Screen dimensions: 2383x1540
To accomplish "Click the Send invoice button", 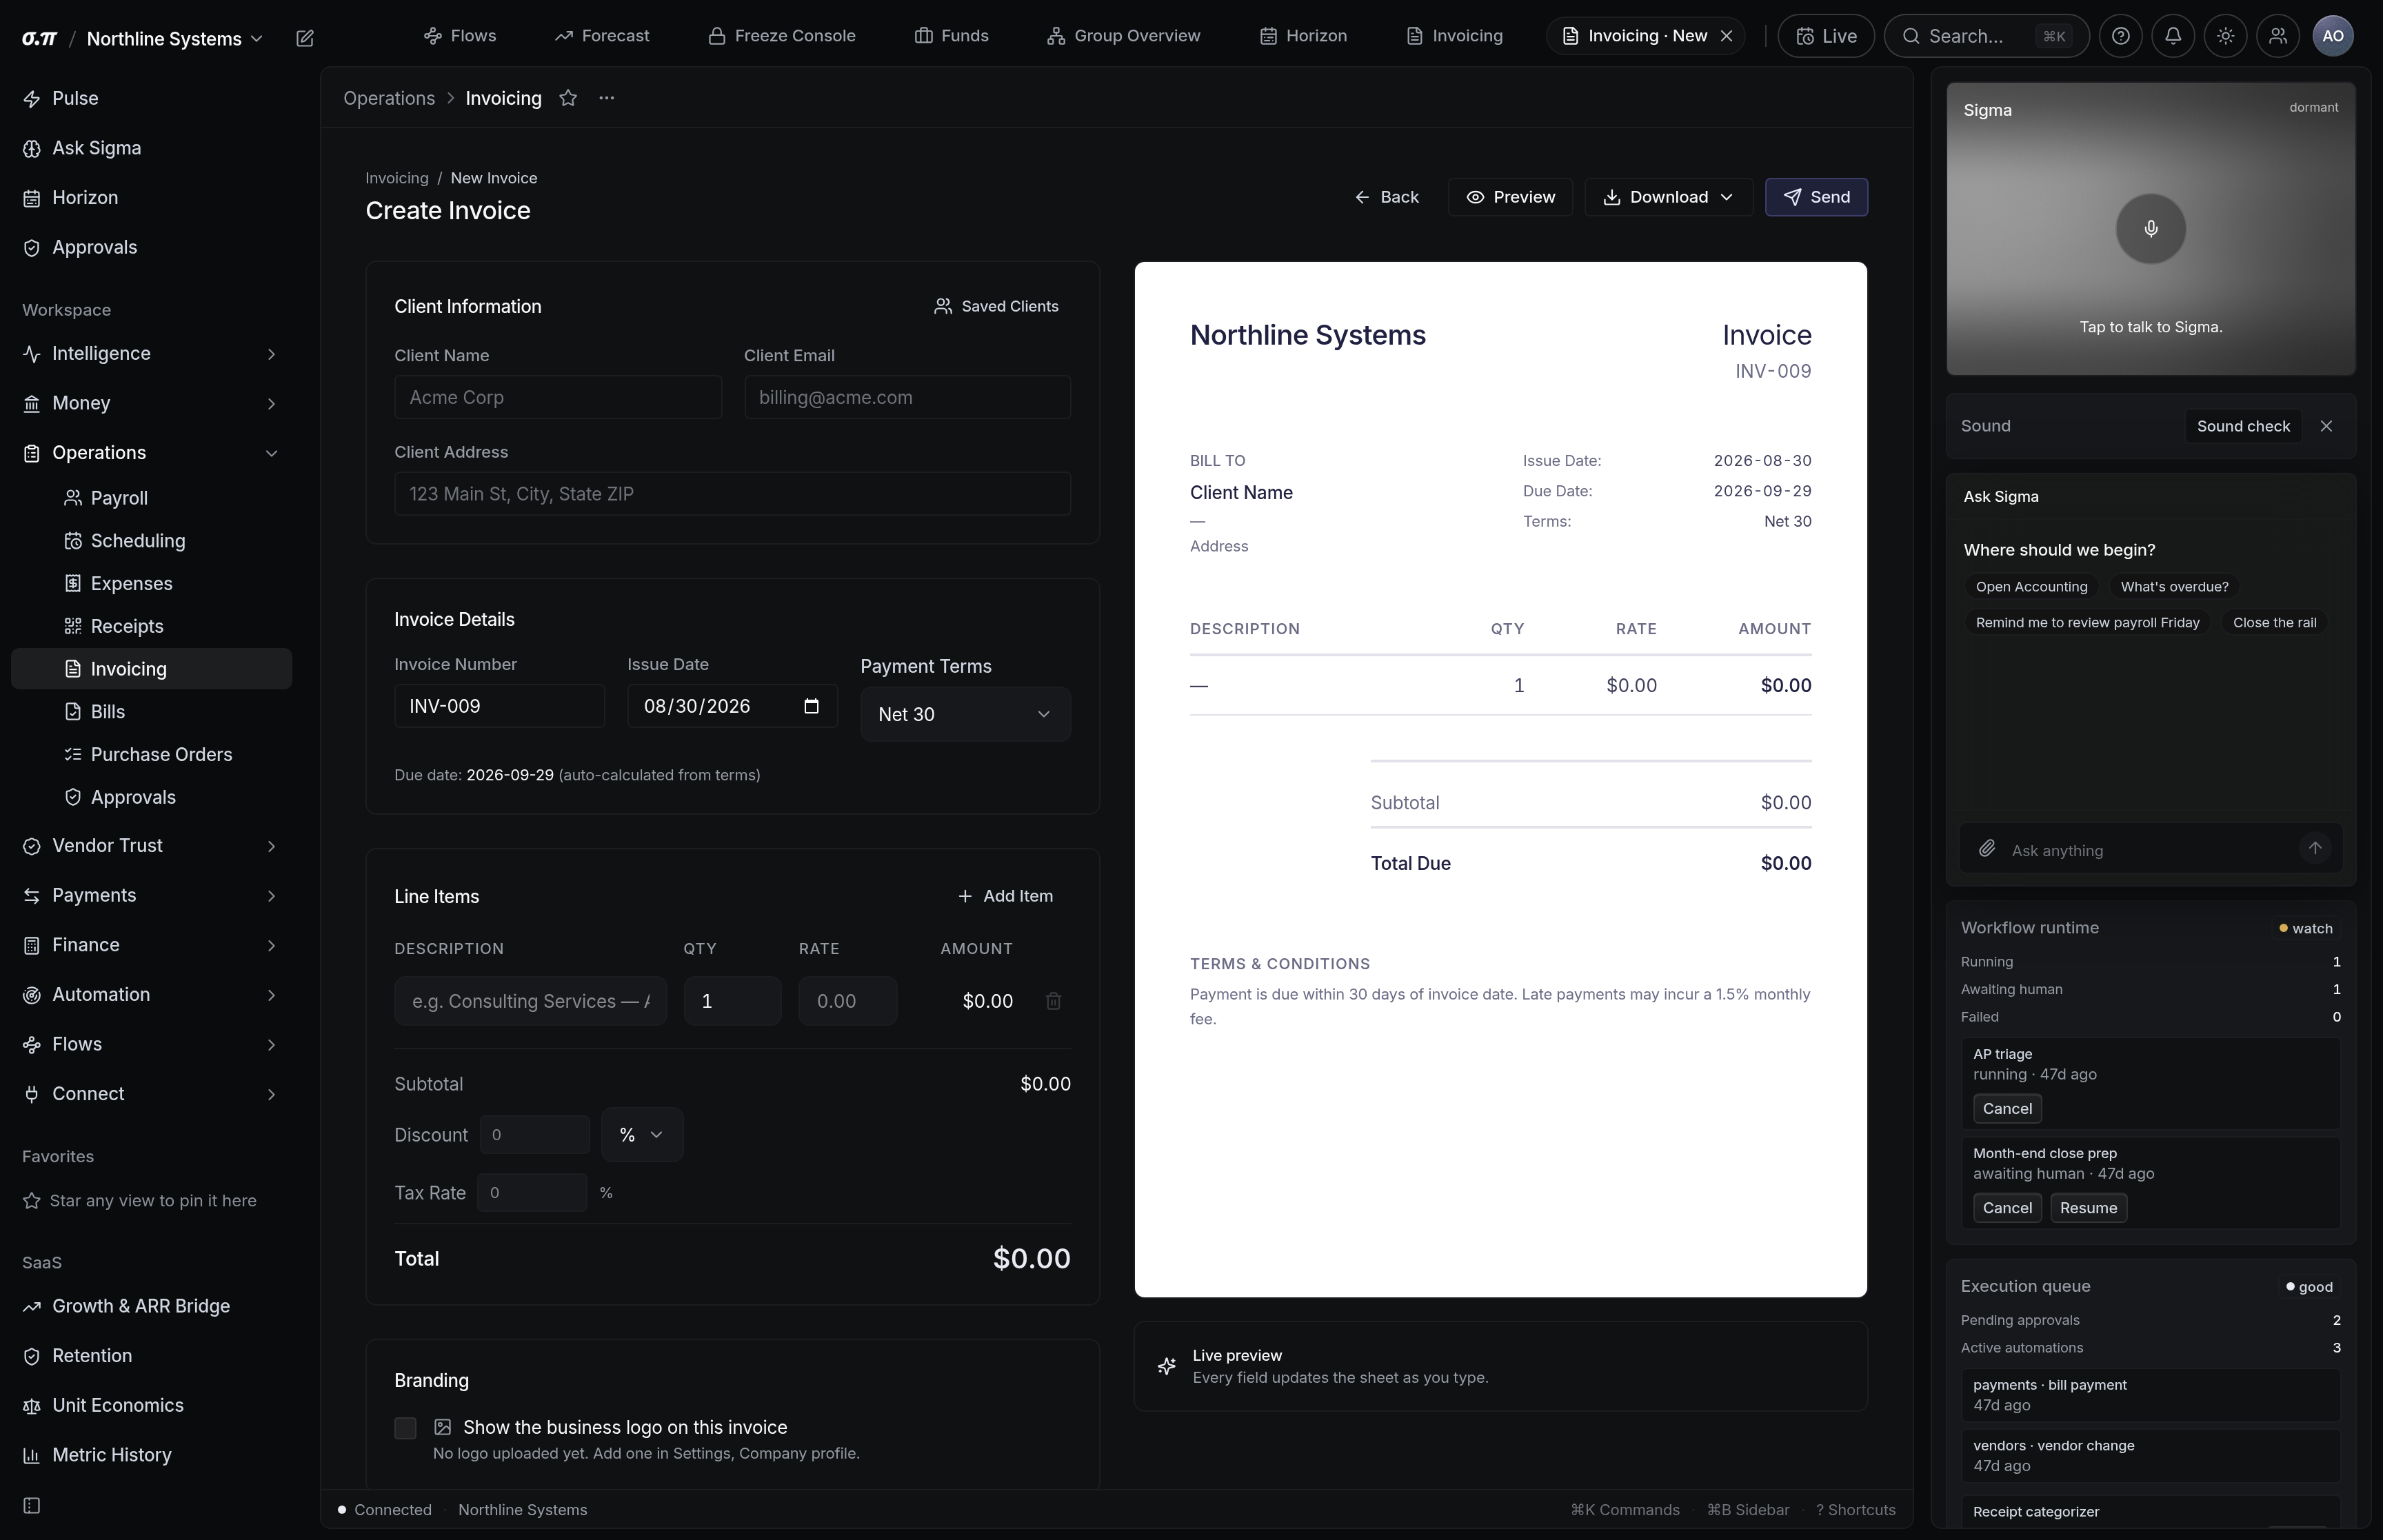I will pos(1816,197).
